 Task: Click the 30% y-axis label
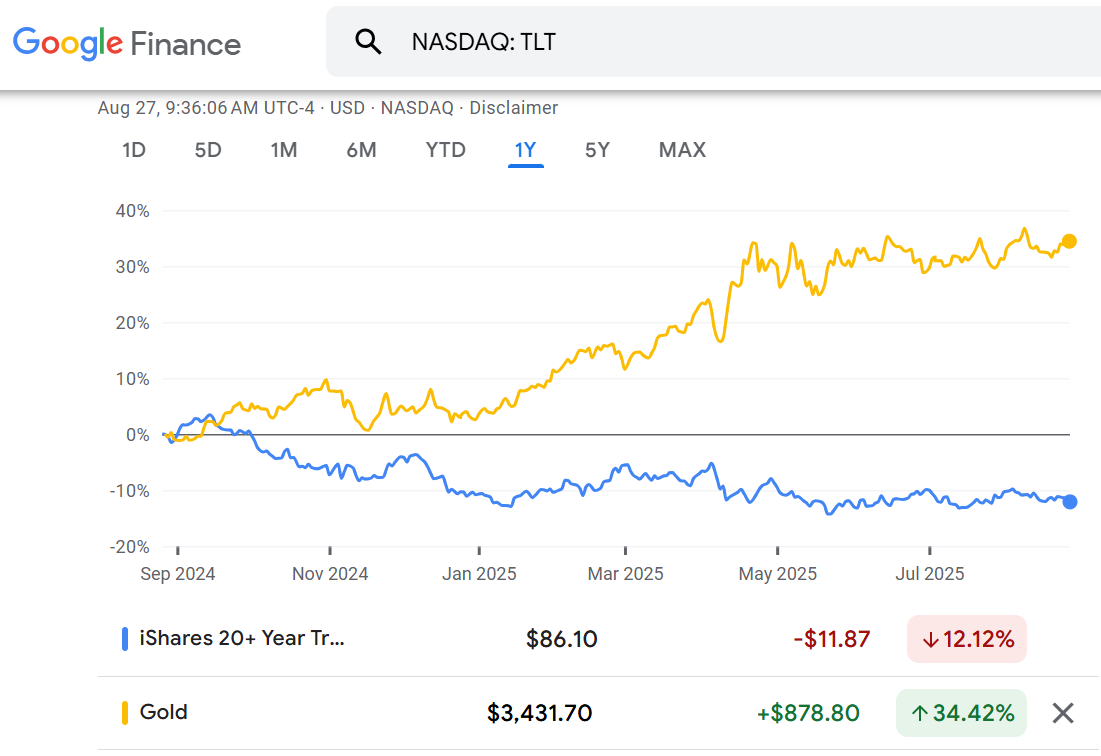click(133, 267)
